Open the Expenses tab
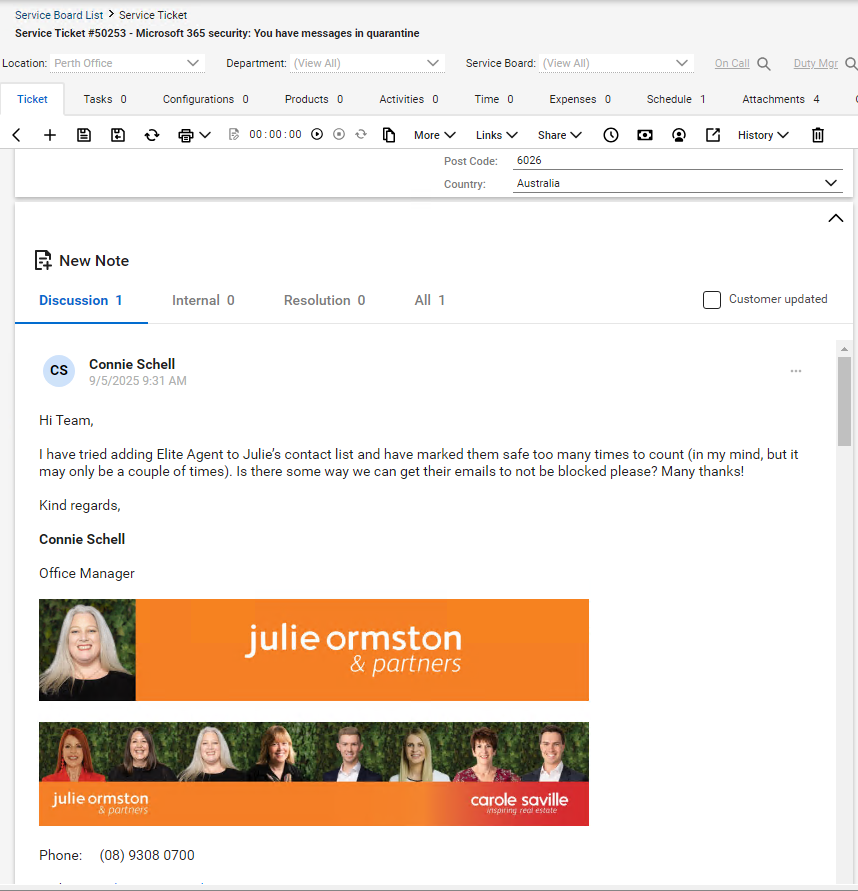Image resolution: width=858 pixels, height=891 pixels. [580, 99]
